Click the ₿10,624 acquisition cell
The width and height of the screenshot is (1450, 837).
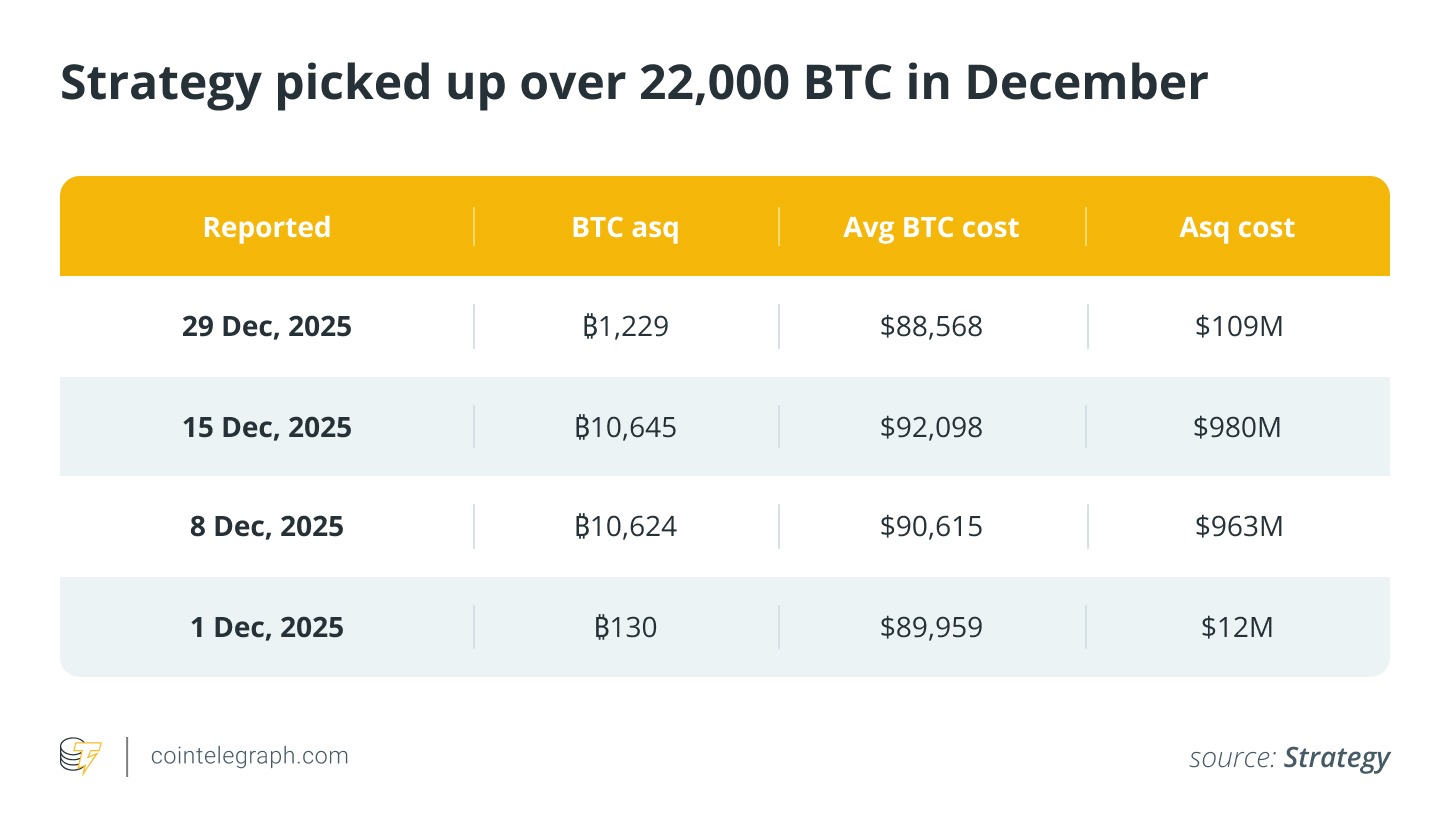[x=625, y=527]
